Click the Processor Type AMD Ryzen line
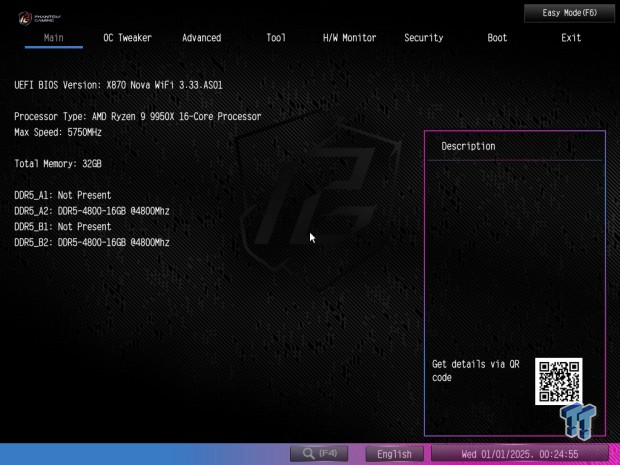Viewport: 620px width, 465px height. click(x=138, y=117)
